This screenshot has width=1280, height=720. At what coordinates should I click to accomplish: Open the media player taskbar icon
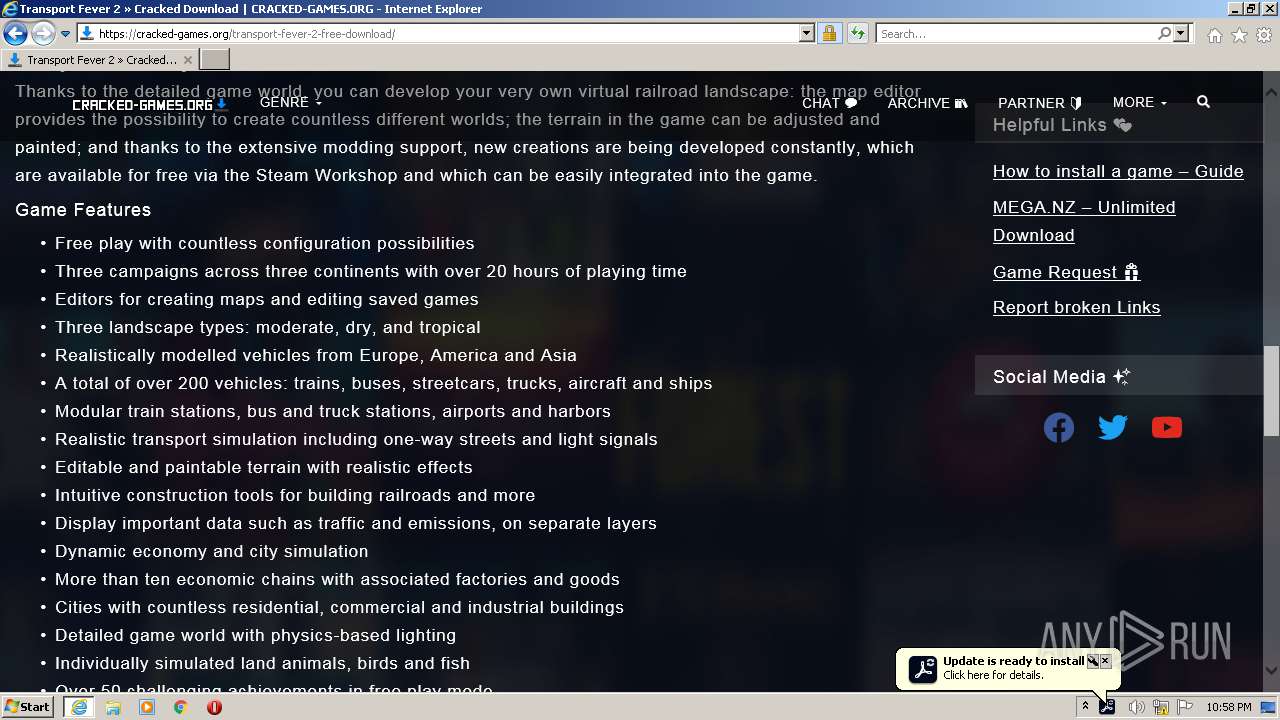[x=147, y=707]
